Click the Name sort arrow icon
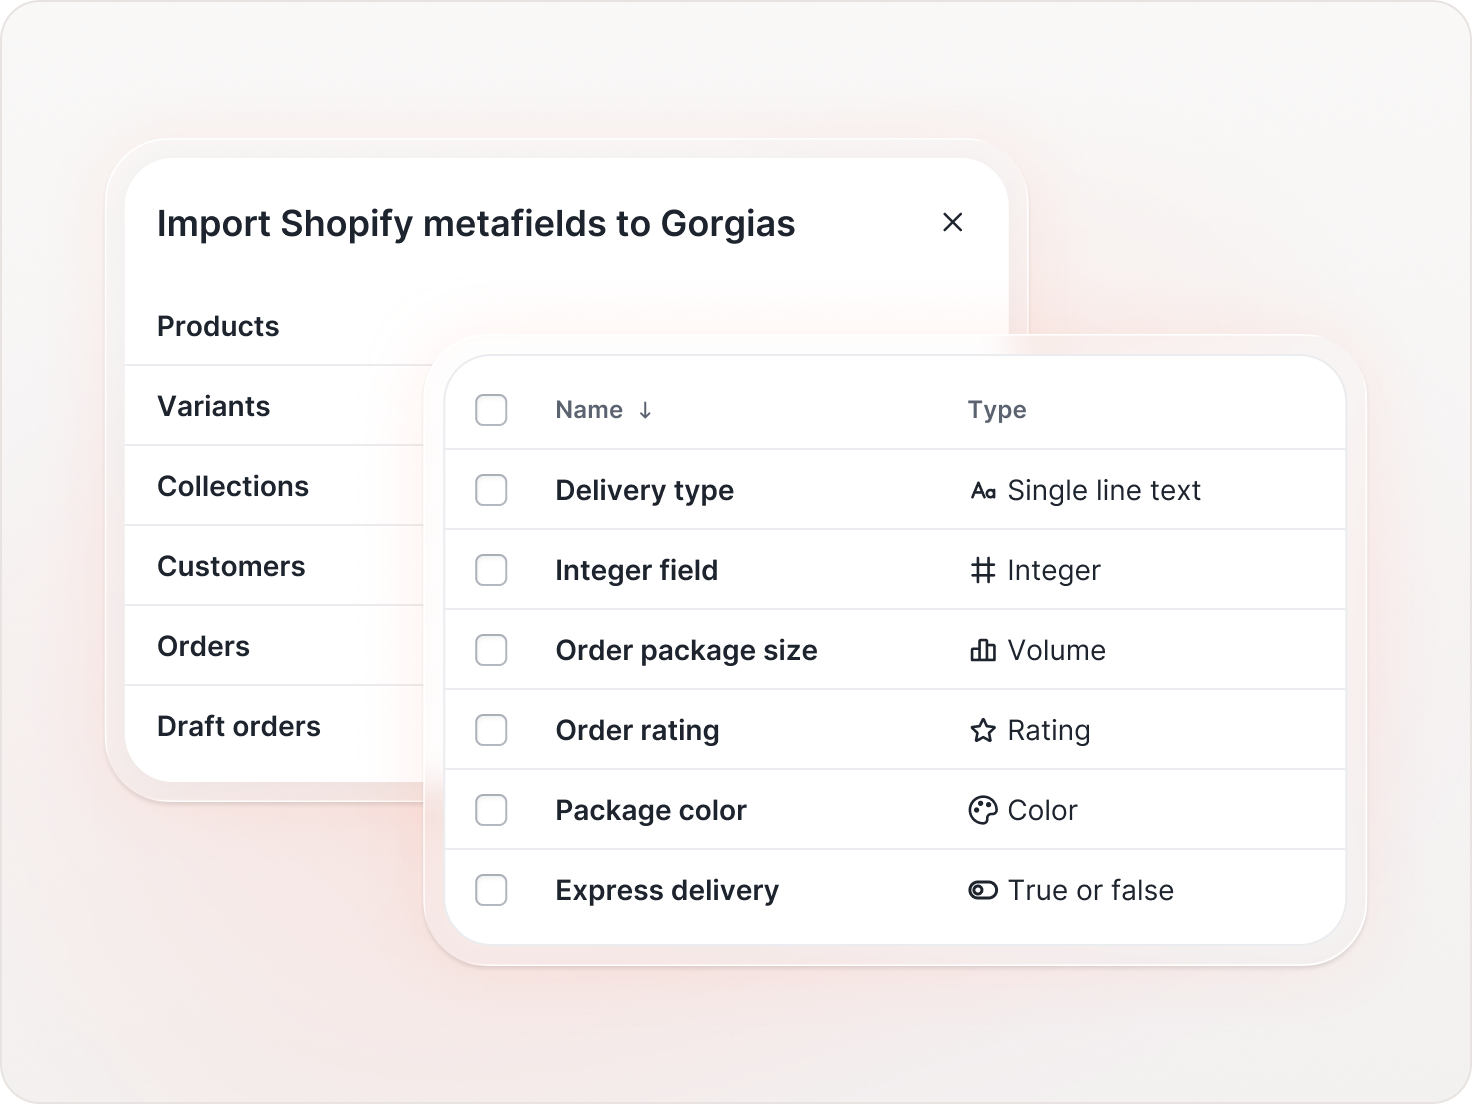1472x1104 pixels. [645, 410]
